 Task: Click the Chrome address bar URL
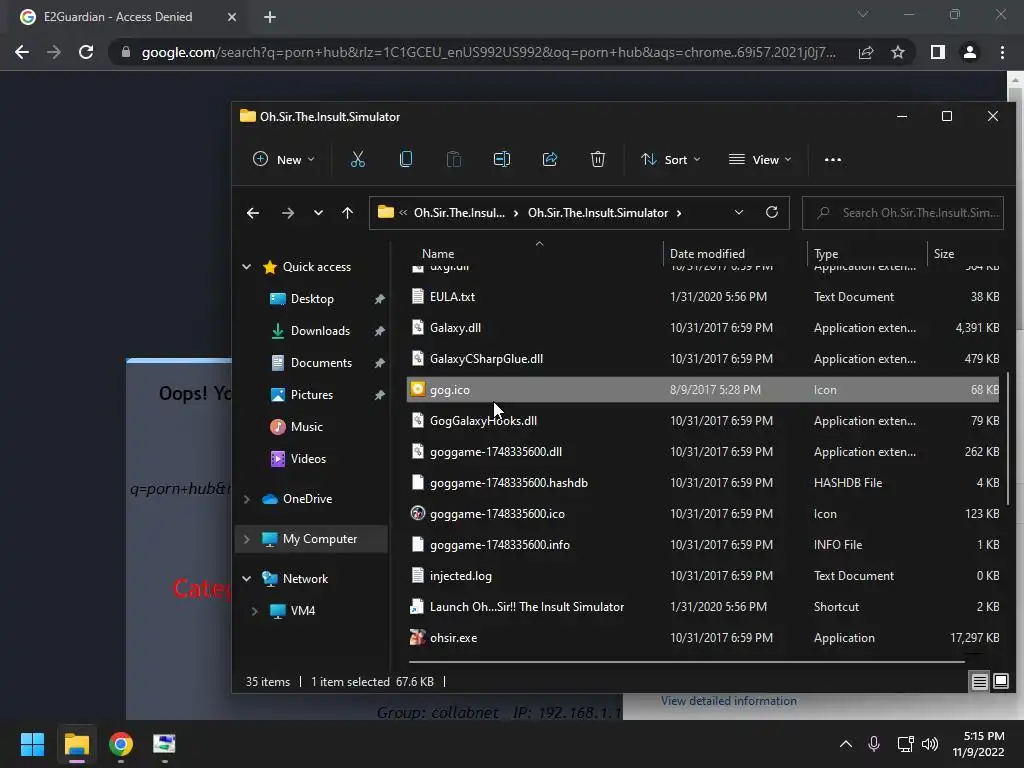click(x=488, y=52)
